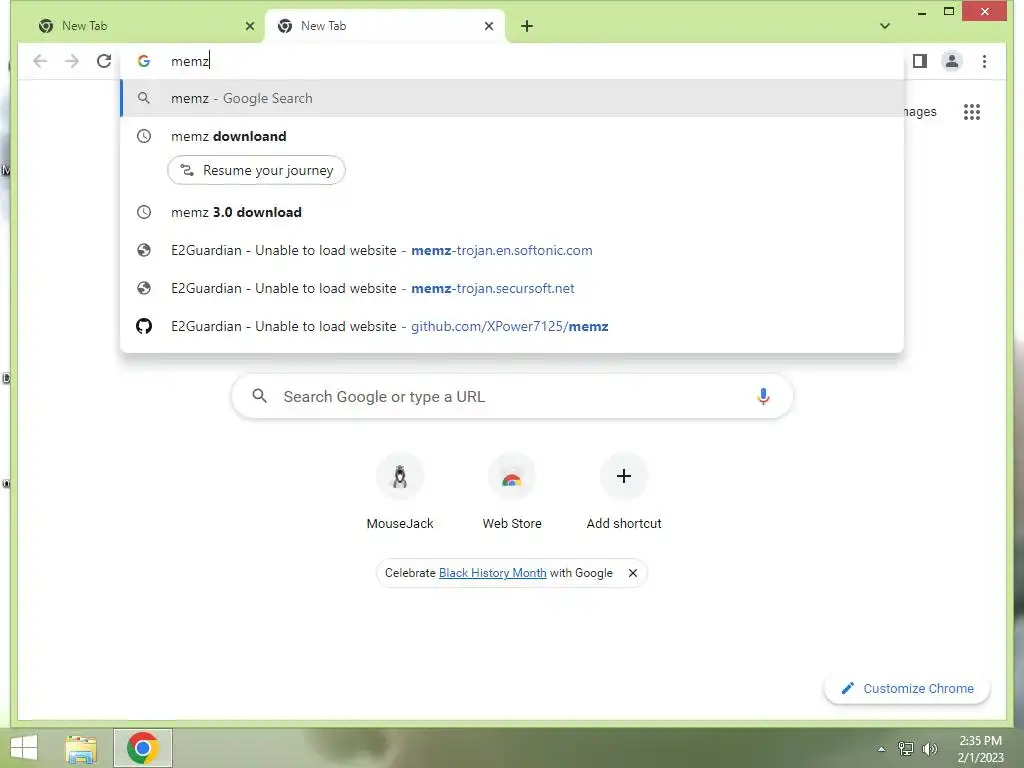Open the Google apps grid
The width and height of the screenshot is (1024, 768).
(x=972, y=112)
